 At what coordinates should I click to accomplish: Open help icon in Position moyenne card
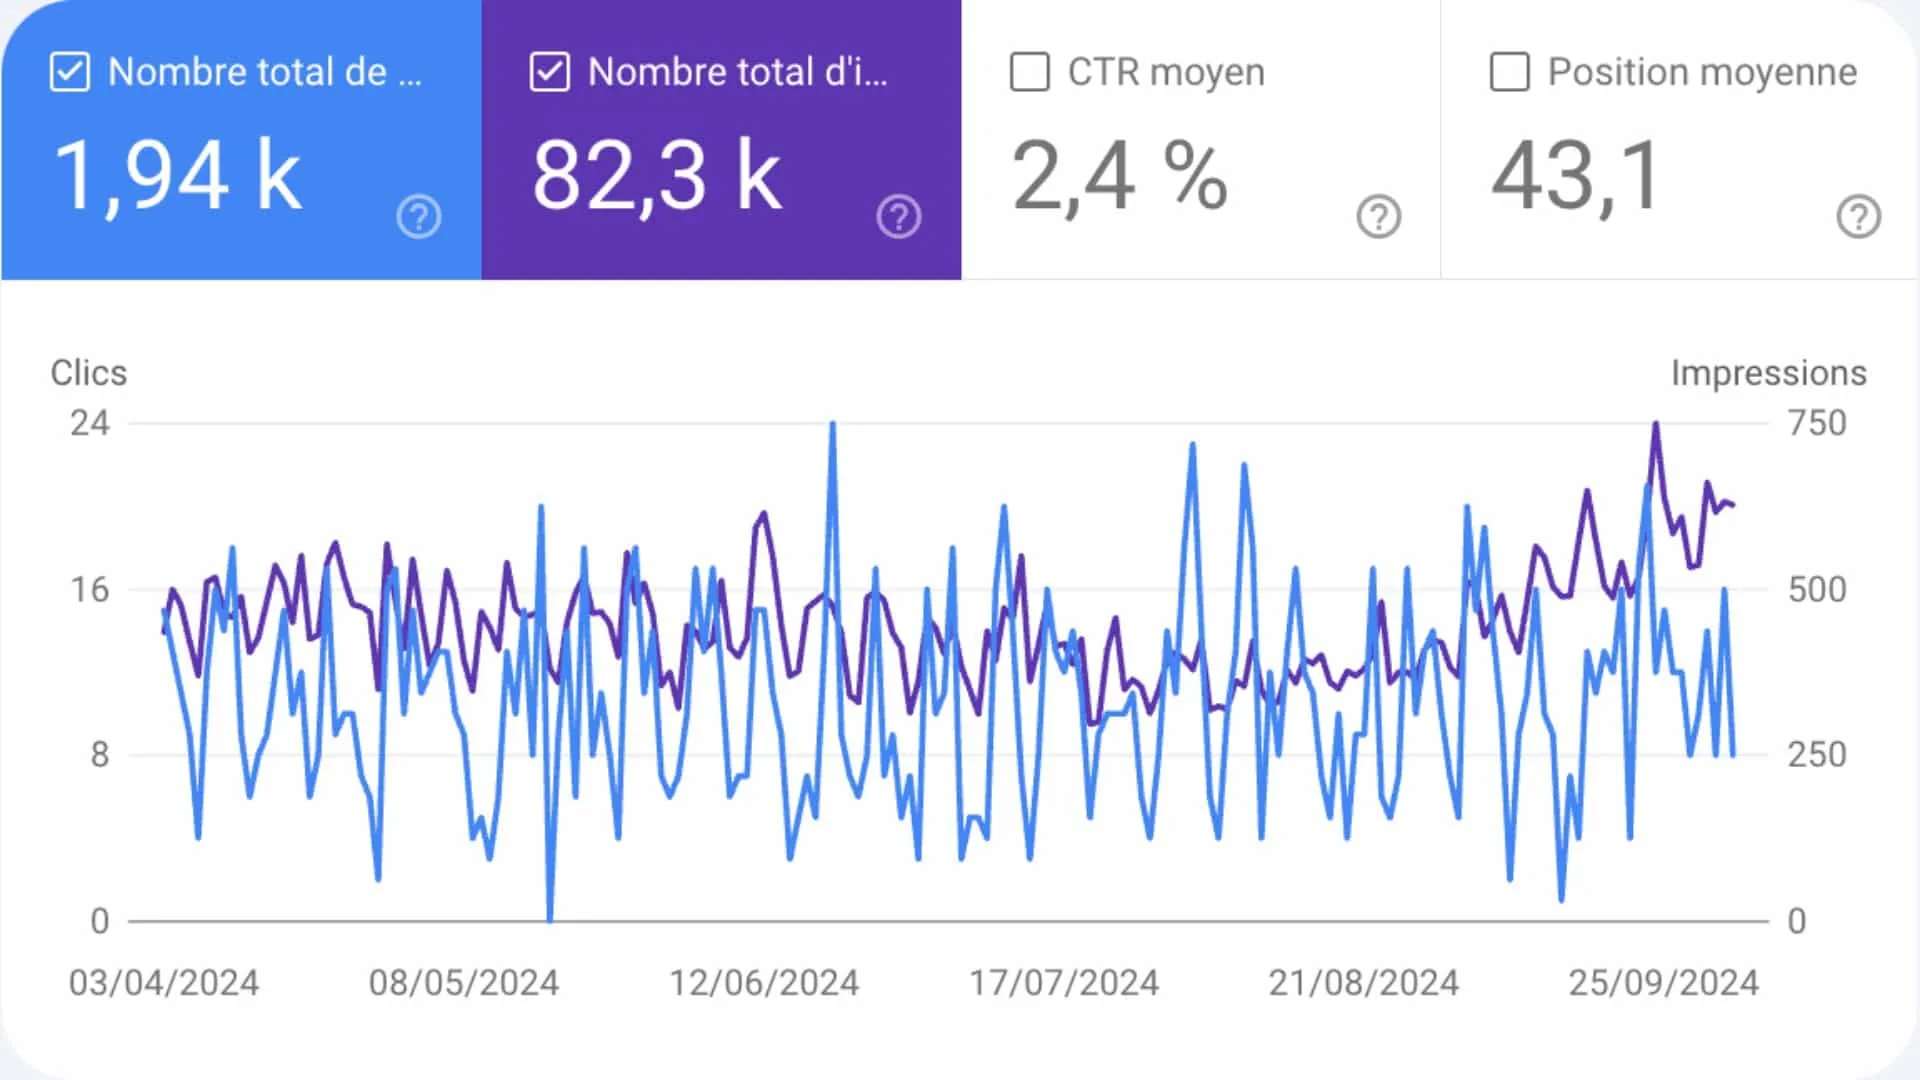1858,216
